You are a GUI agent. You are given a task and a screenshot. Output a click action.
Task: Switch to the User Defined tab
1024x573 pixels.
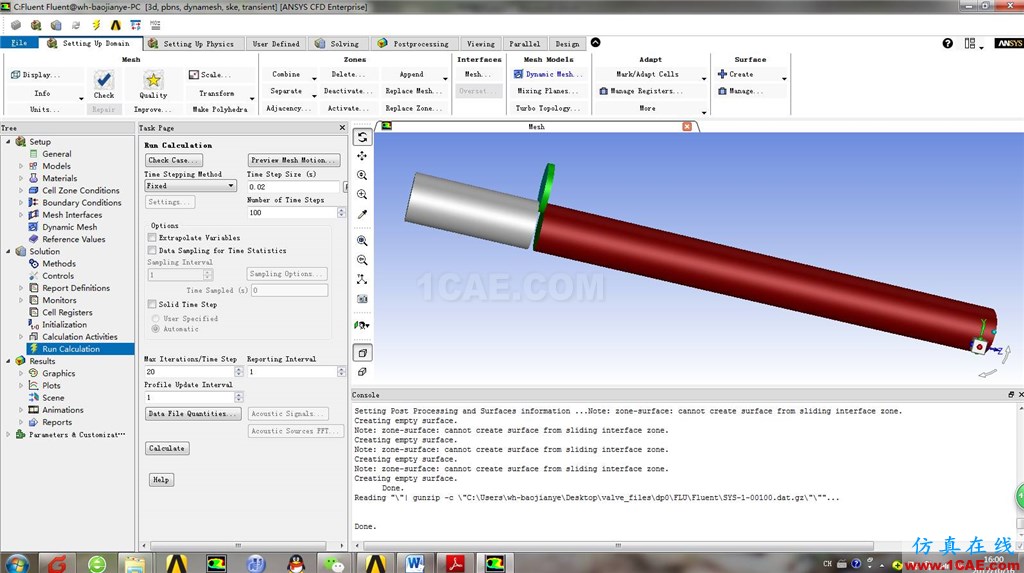tap(276, 44)
